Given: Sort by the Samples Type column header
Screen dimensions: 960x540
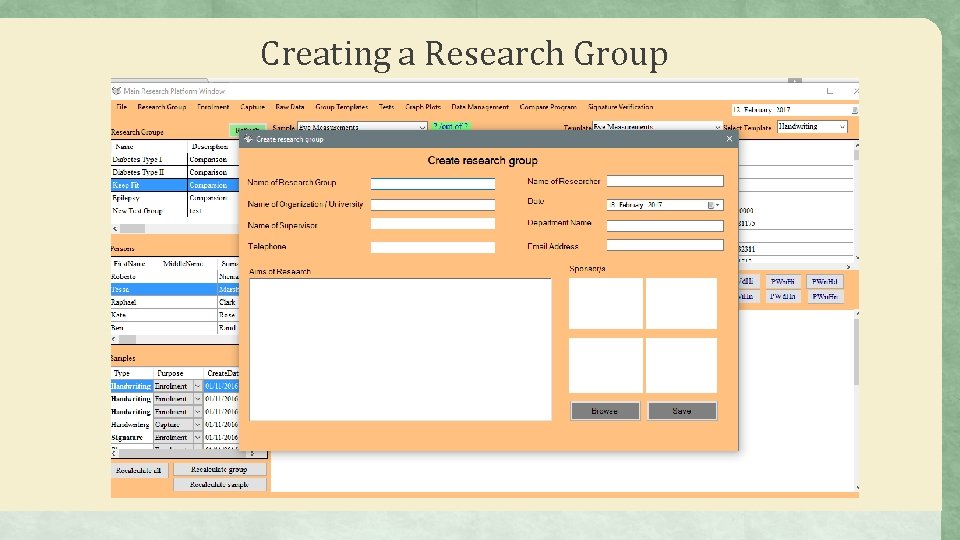Looking at the screenshot, I should click(132, 373).
